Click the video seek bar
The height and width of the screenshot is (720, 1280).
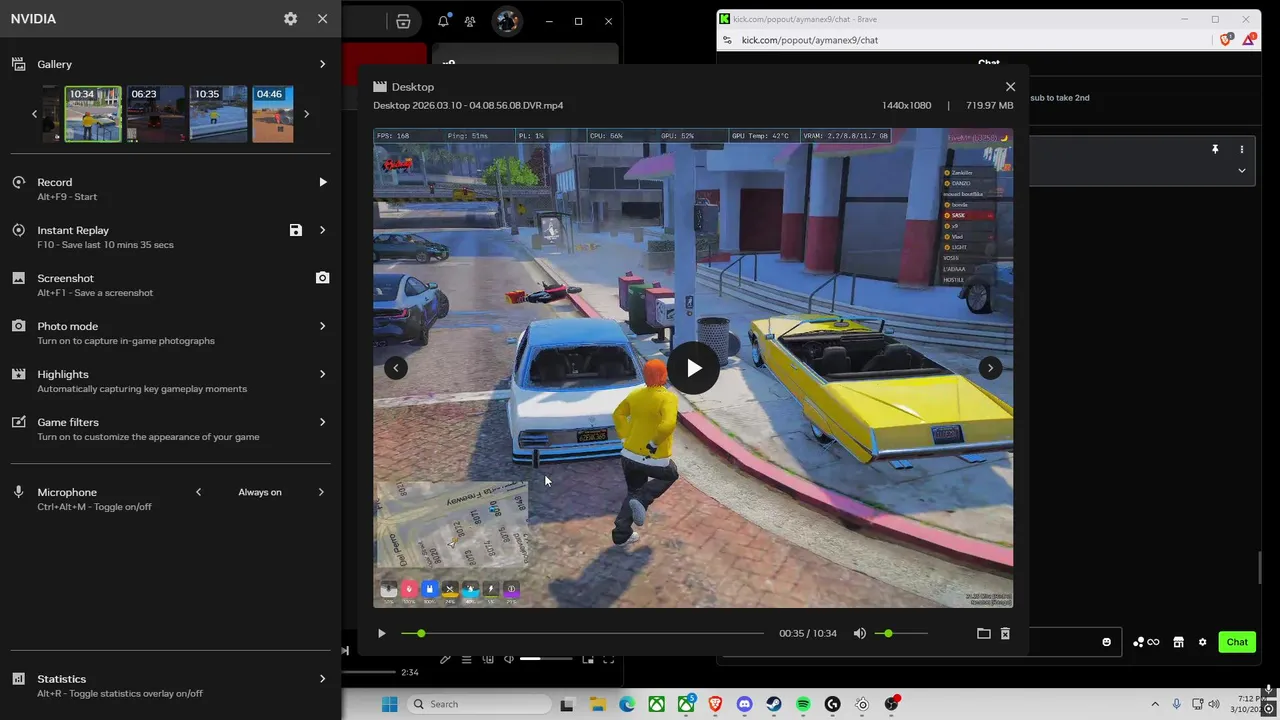point(582,633)
